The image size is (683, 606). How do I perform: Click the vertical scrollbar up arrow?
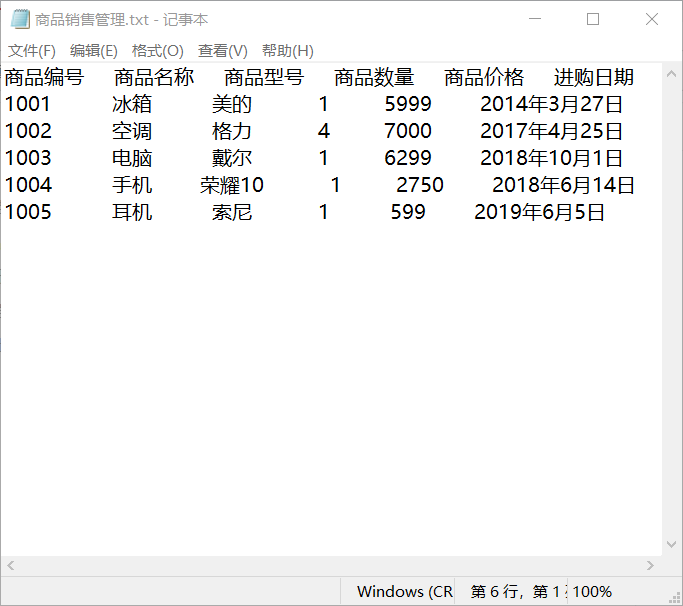[x=671, y=74]
